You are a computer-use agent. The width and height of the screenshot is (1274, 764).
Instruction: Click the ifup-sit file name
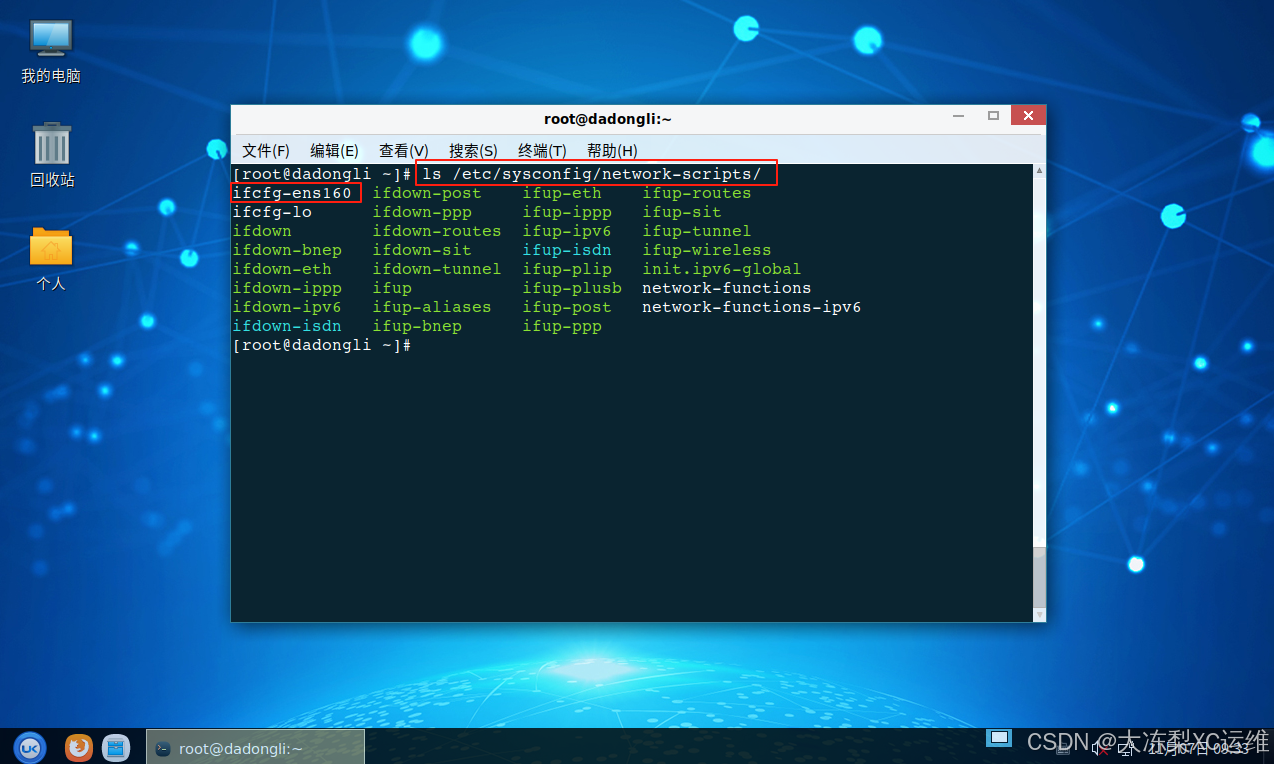(x=682, y=212)
